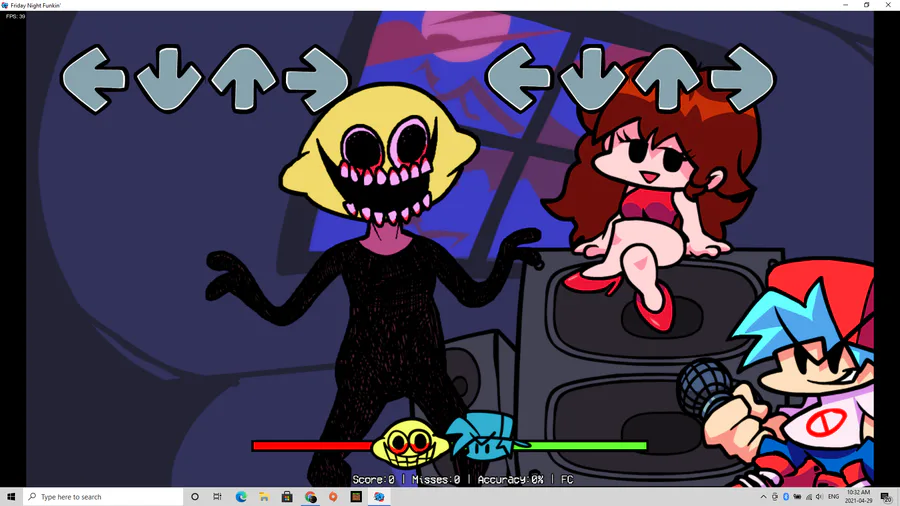The height and width of the screenshot is (506, 900).
Task: Click the webcam tray icon
Action: tap(775, 497)
